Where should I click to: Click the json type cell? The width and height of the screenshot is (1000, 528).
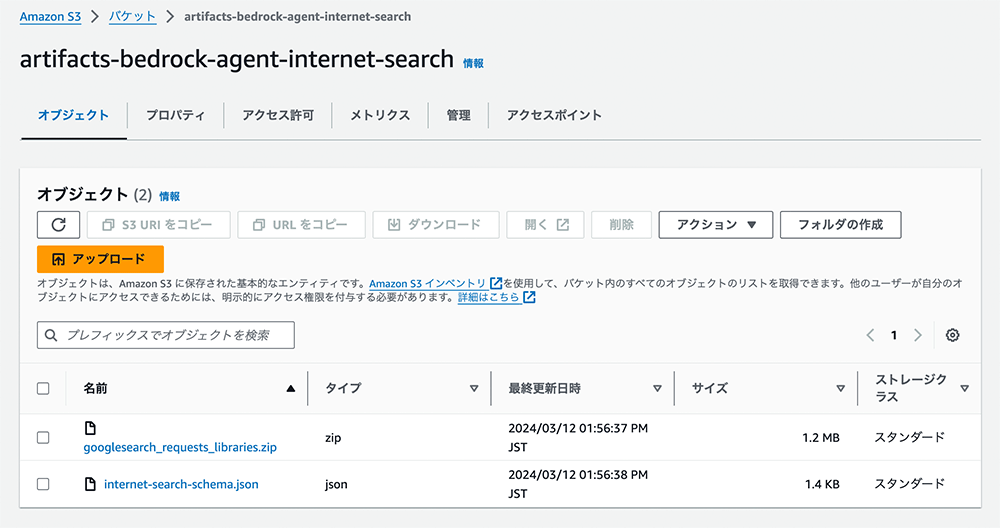(336, 484)
